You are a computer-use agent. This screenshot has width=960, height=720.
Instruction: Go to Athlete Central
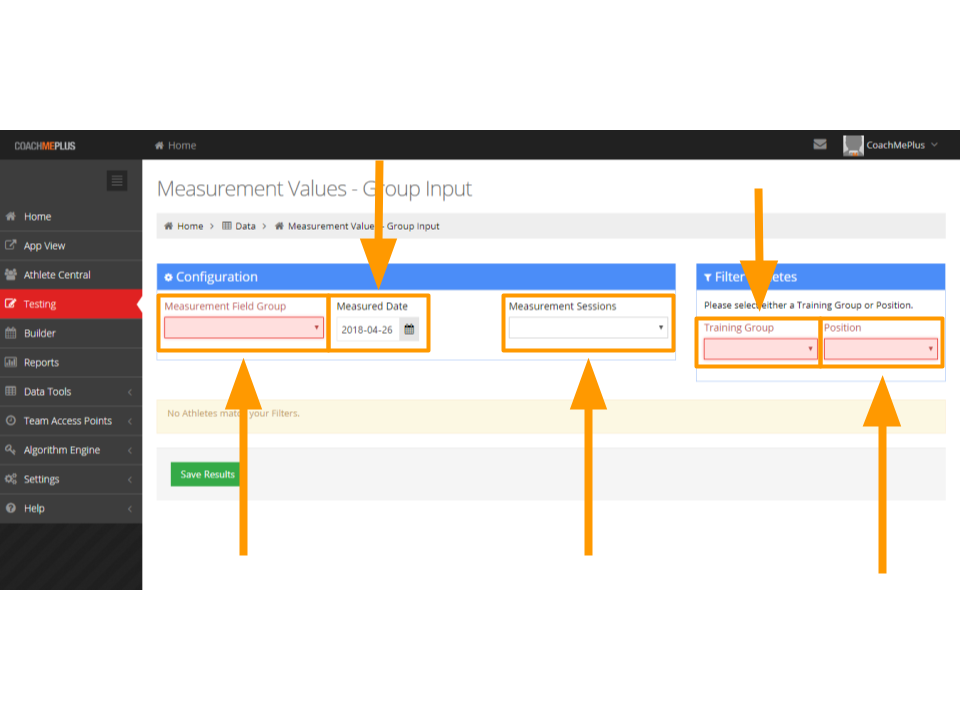tap(71, 275)
